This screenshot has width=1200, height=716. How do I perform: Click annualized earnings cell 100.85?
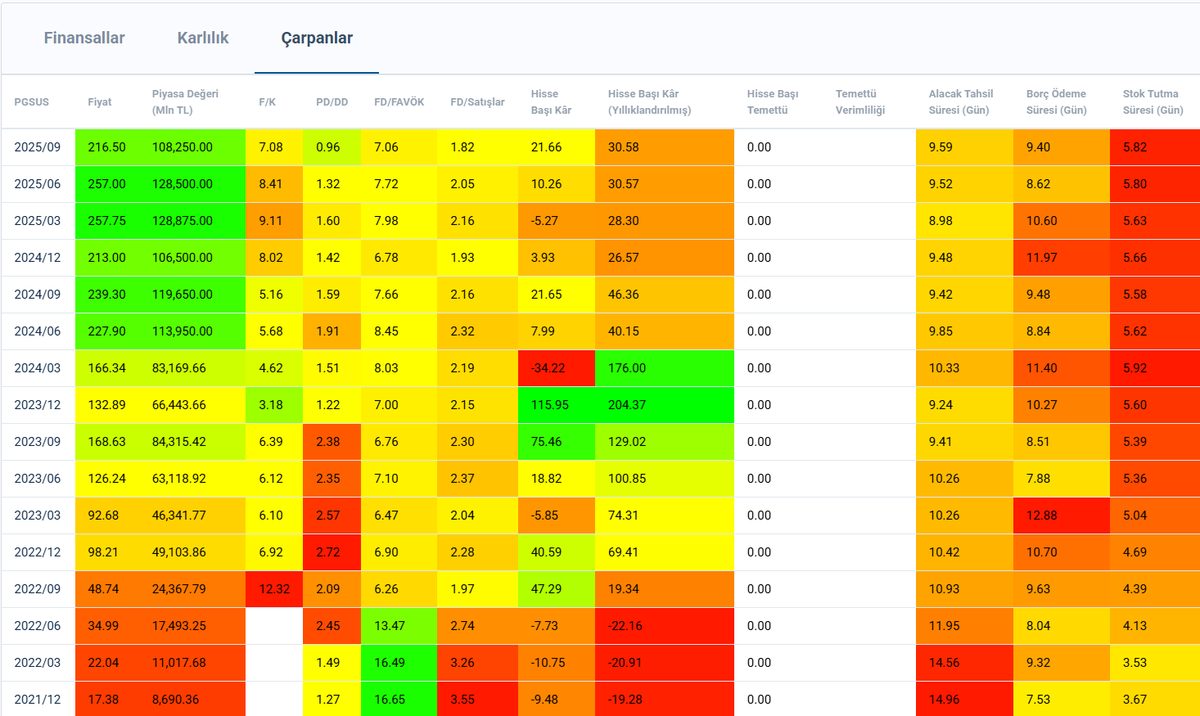coord(664,479)
